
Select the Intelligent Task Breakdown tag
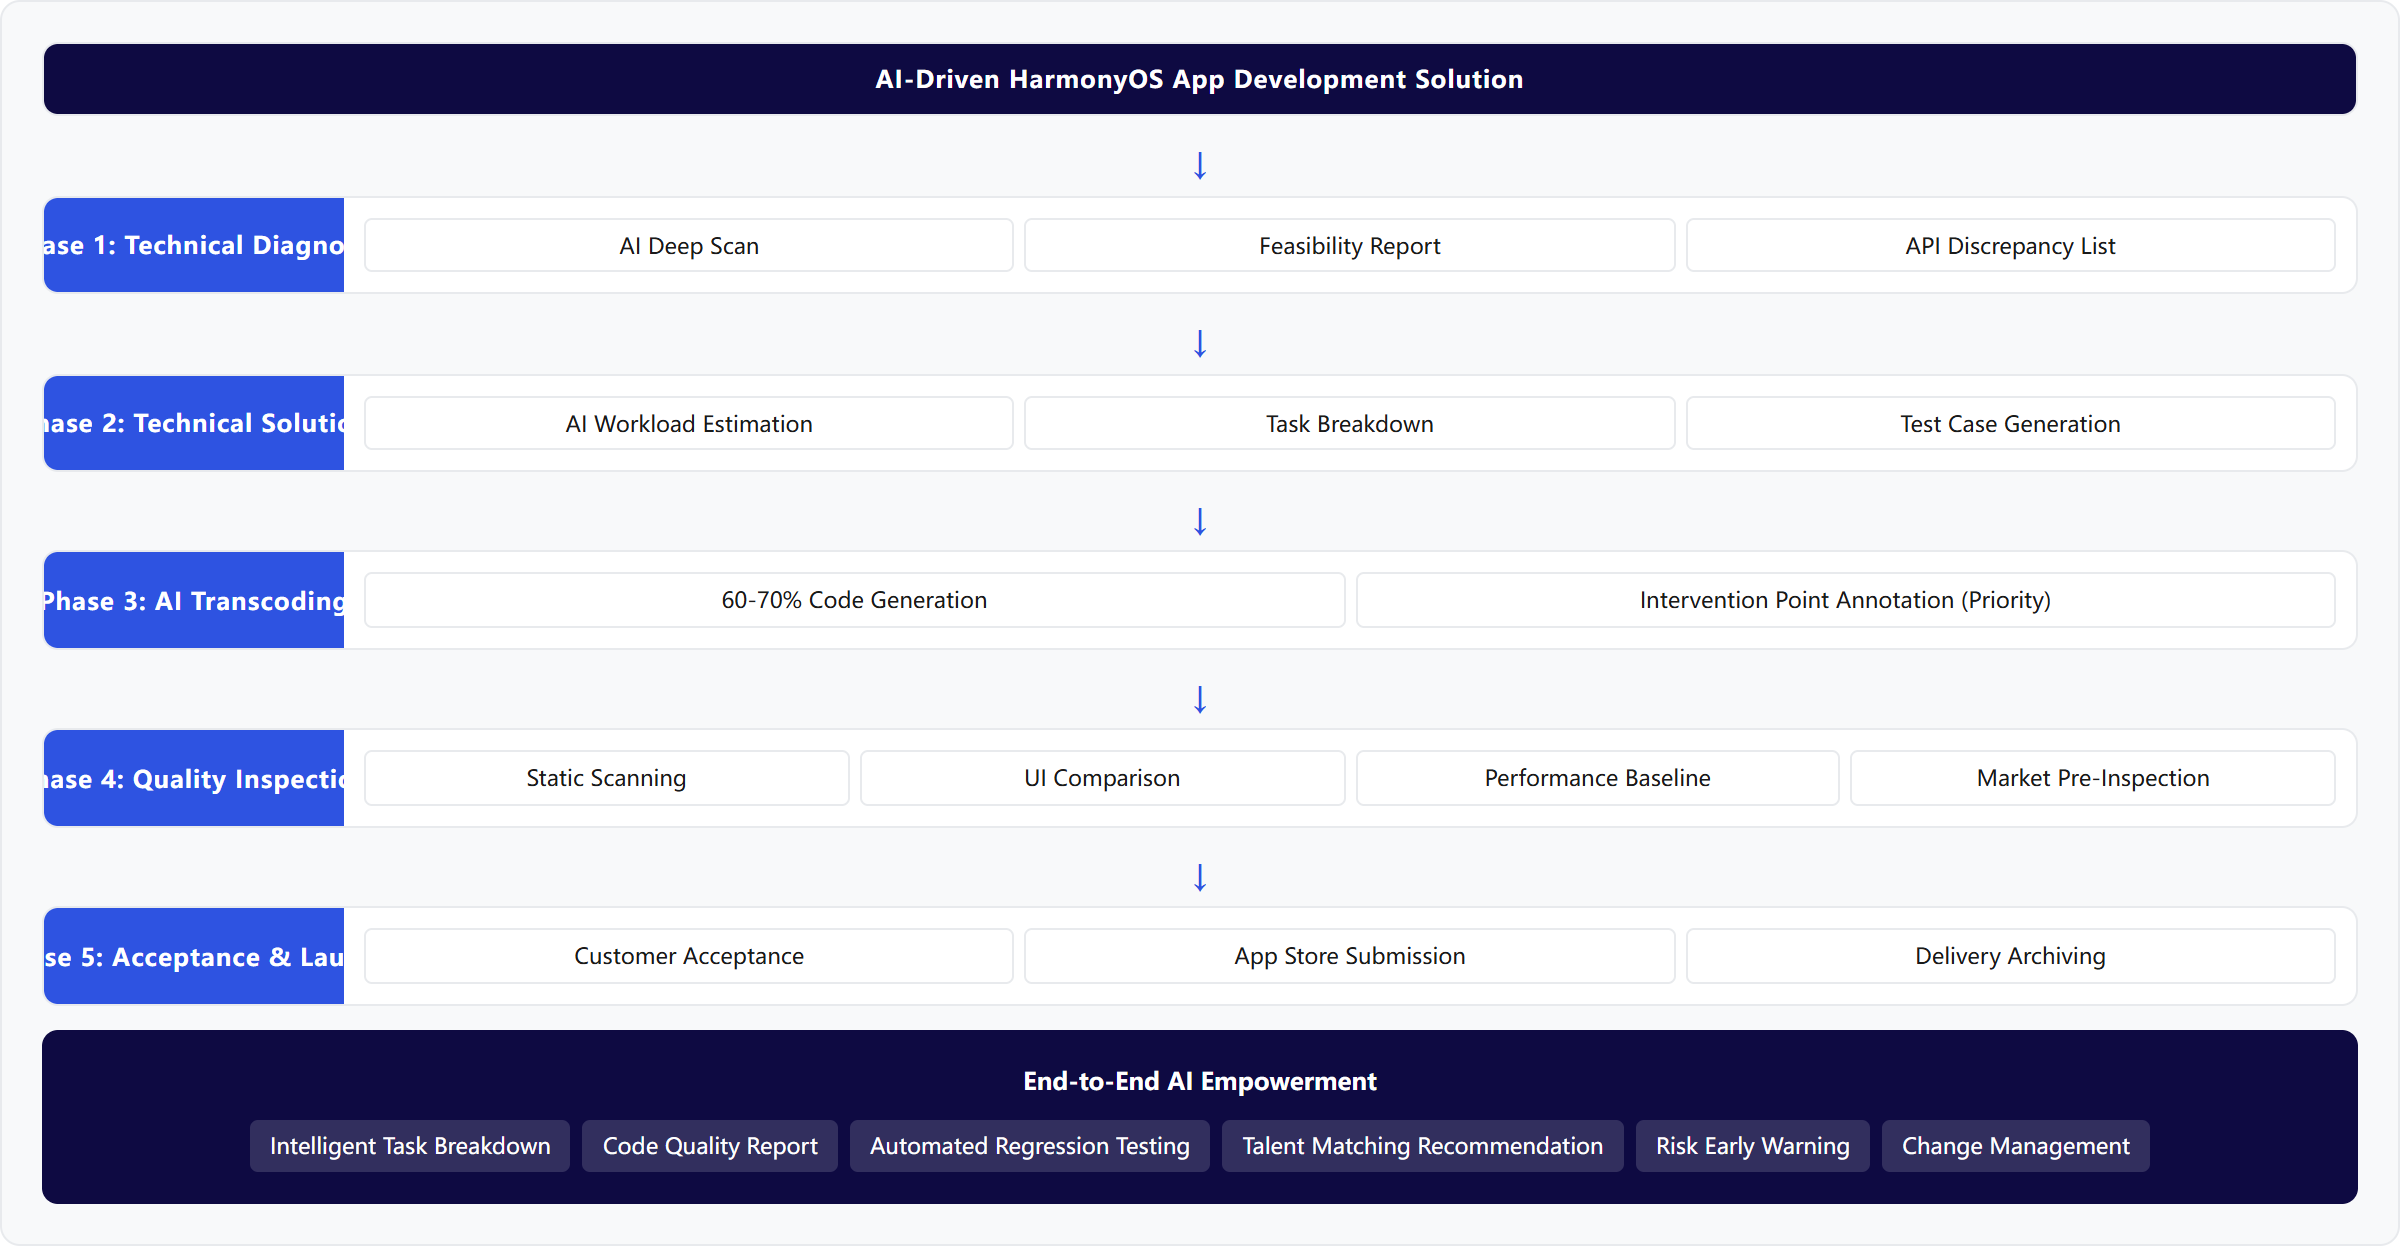(x=410, y=1146)
